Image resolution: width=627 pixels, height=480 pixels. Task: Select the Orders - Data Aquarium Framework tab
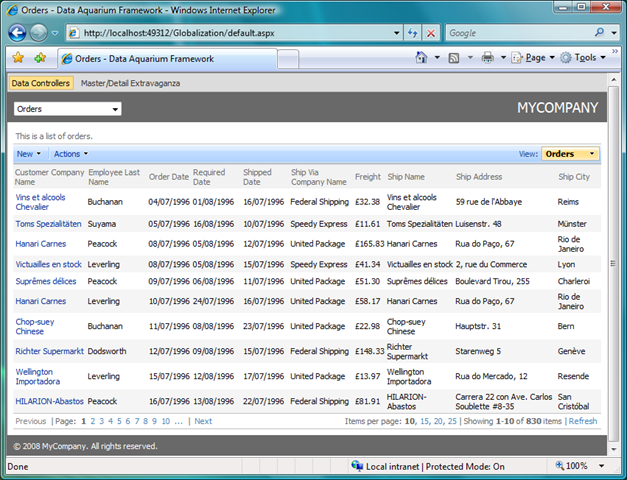click(x=167, y=59)
